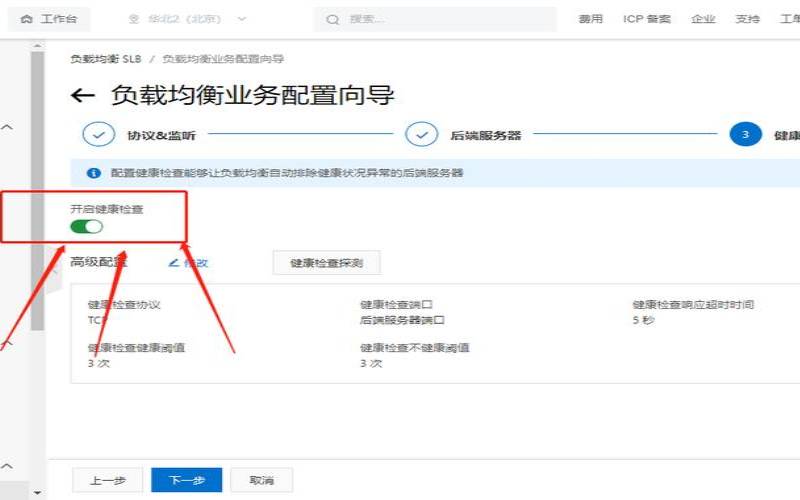
Task: Click the 健康检查探测 button
Action: pyautogui.click(x=327, y=263)
